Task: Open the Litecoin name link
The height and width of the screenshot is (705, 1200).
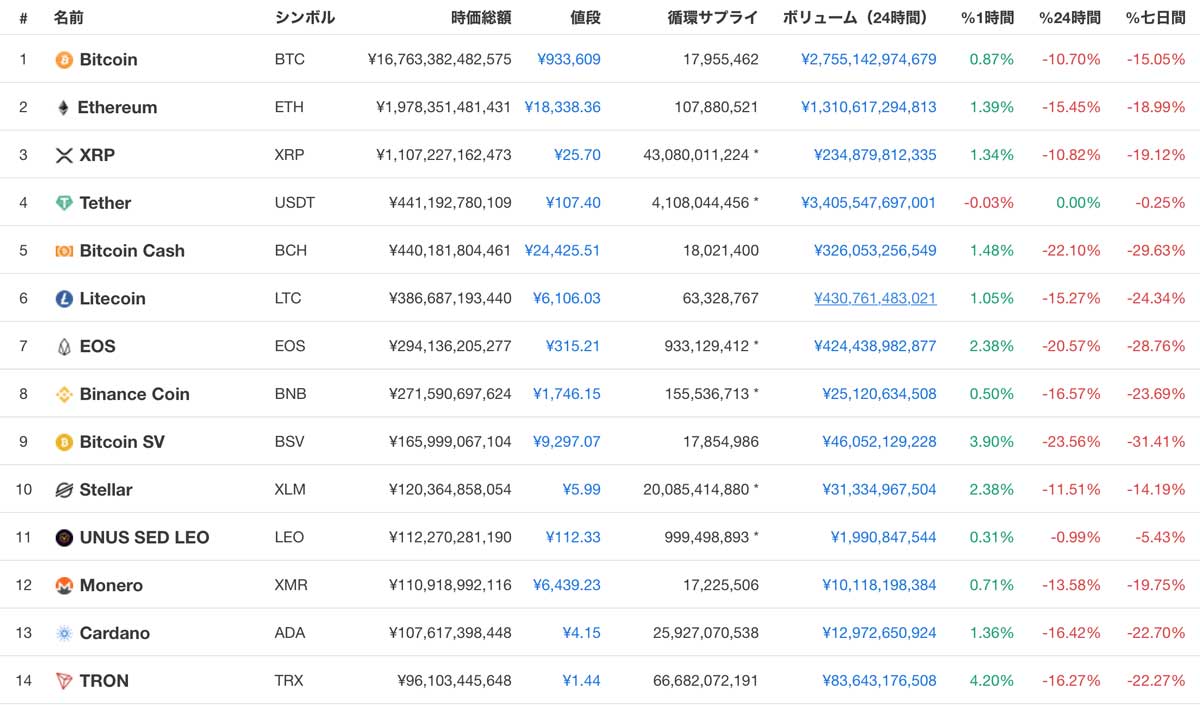Action: [x=112, y=299]
